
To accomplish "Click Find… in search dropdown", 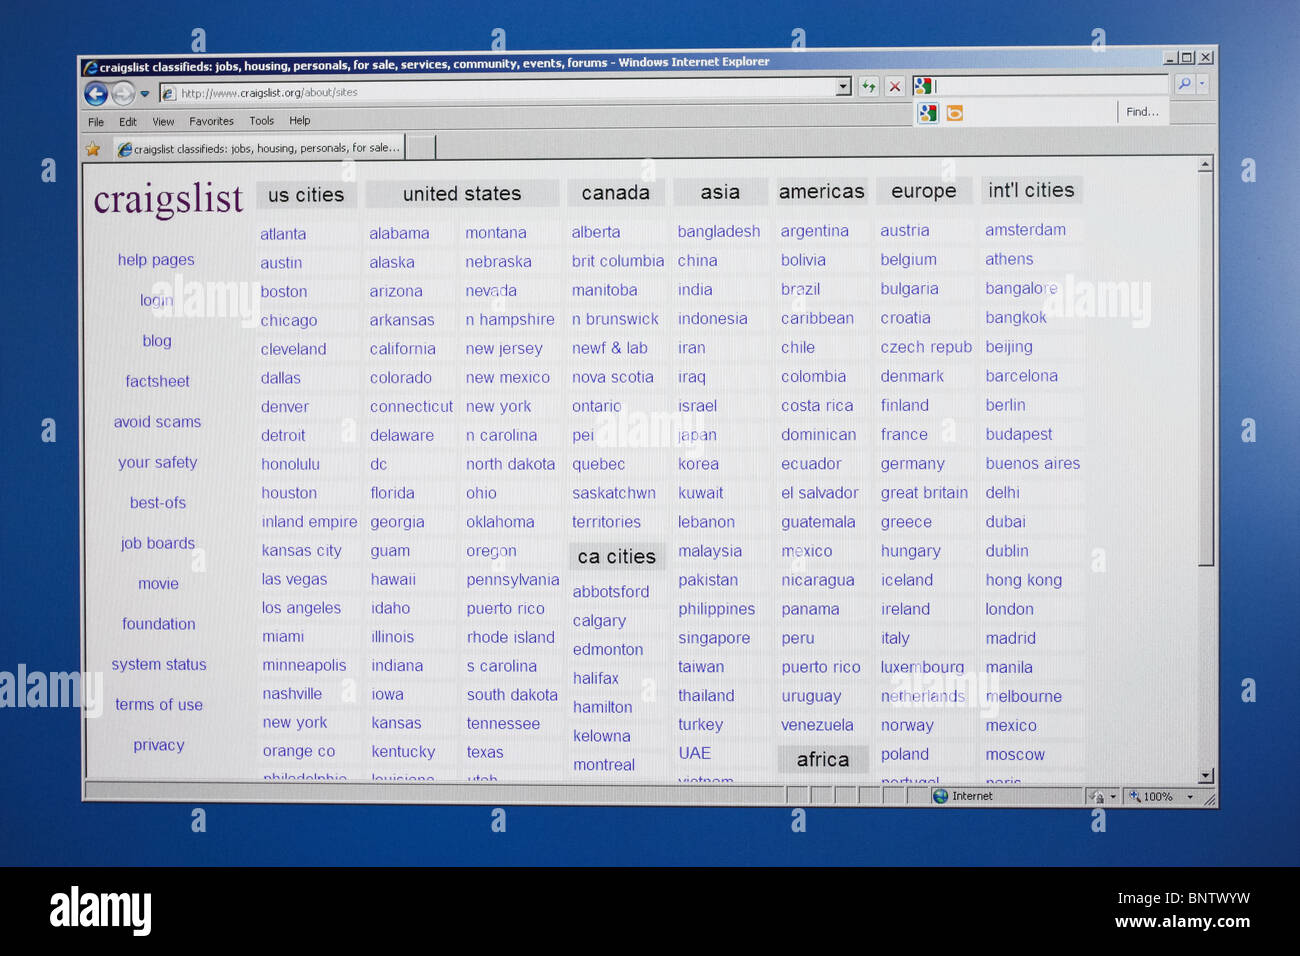I will 1142,112.
